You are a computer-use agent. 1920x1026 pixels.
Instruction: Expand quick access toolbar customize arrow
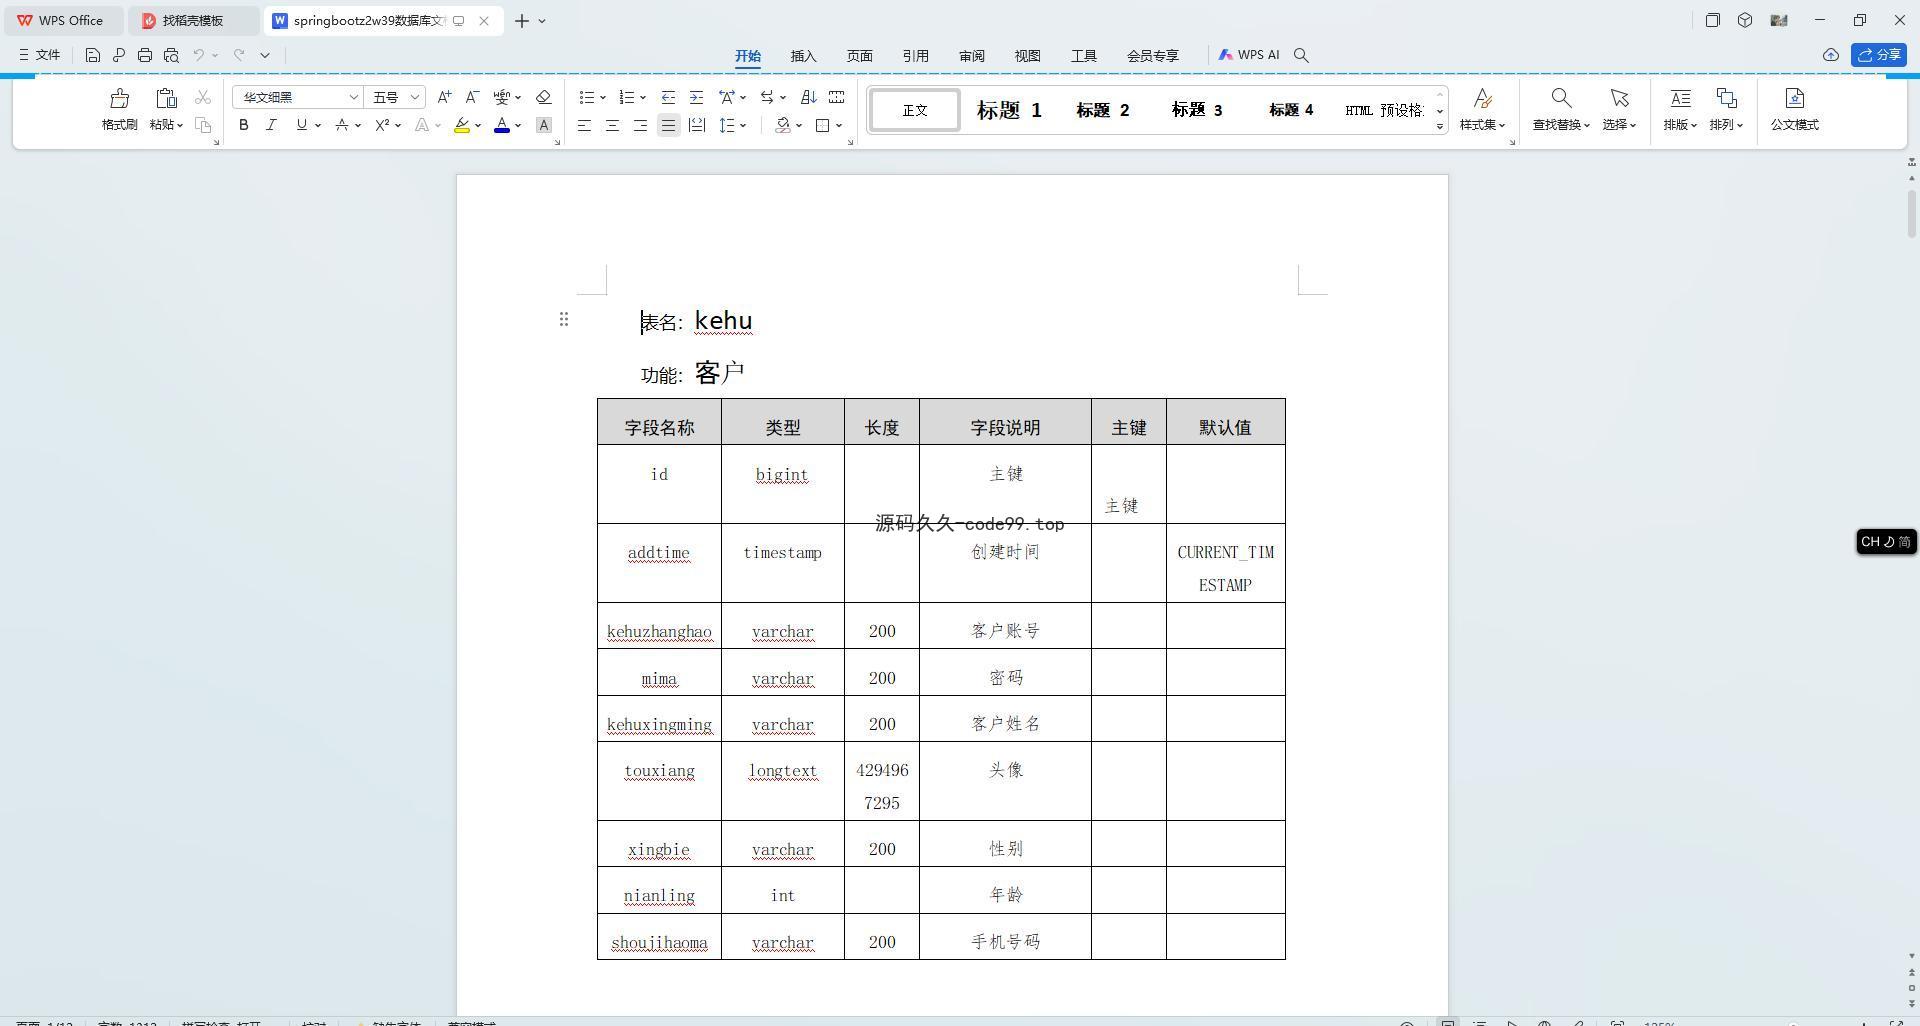click(x=265, y=55)
